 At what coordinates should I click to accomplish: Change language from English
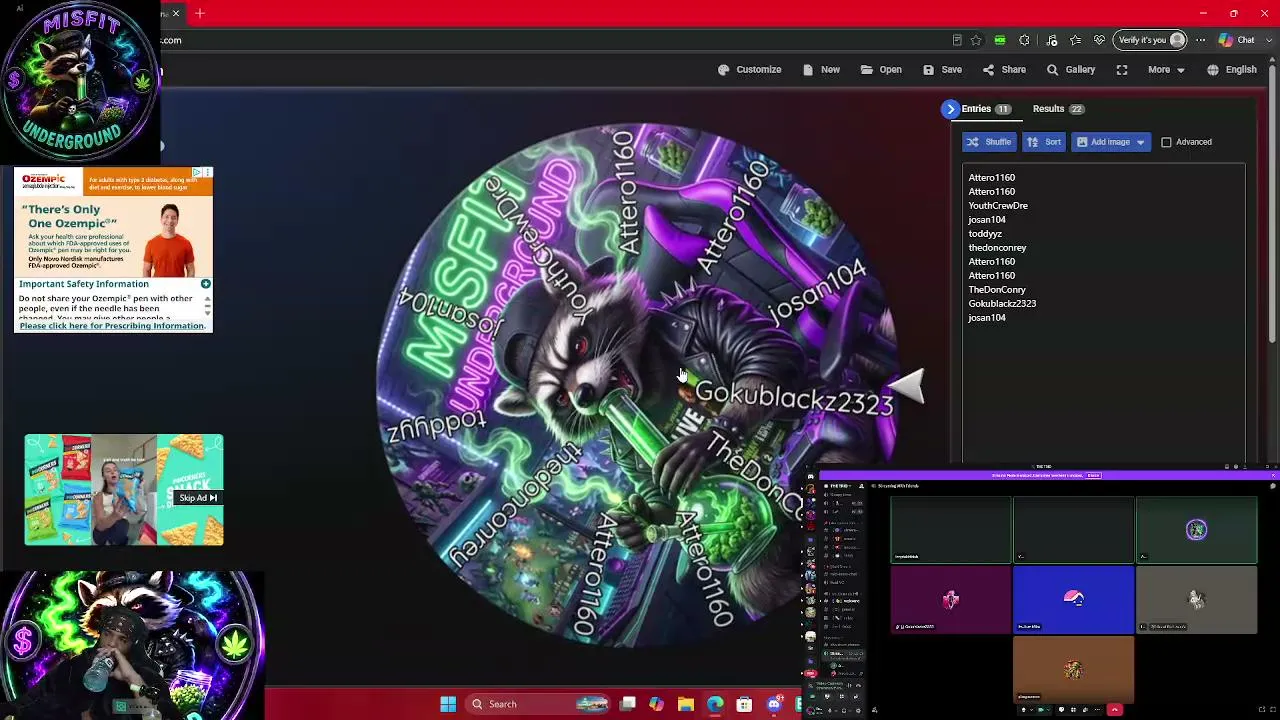[1231, 70]
